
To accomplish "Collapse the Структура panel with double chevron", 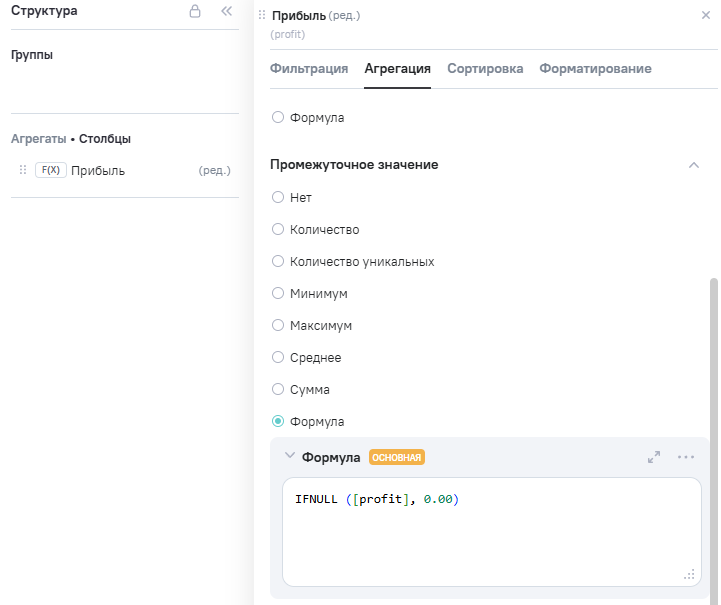I will 226,12.
